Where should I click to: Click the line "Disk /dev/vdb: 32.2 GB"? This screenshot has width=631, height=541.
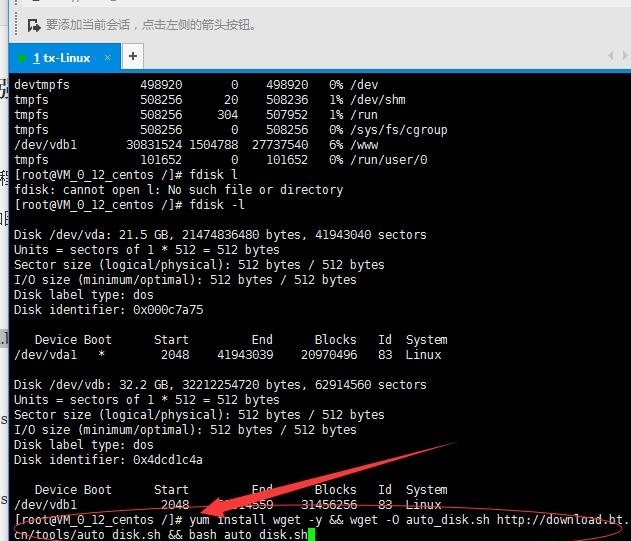[220, 385]
